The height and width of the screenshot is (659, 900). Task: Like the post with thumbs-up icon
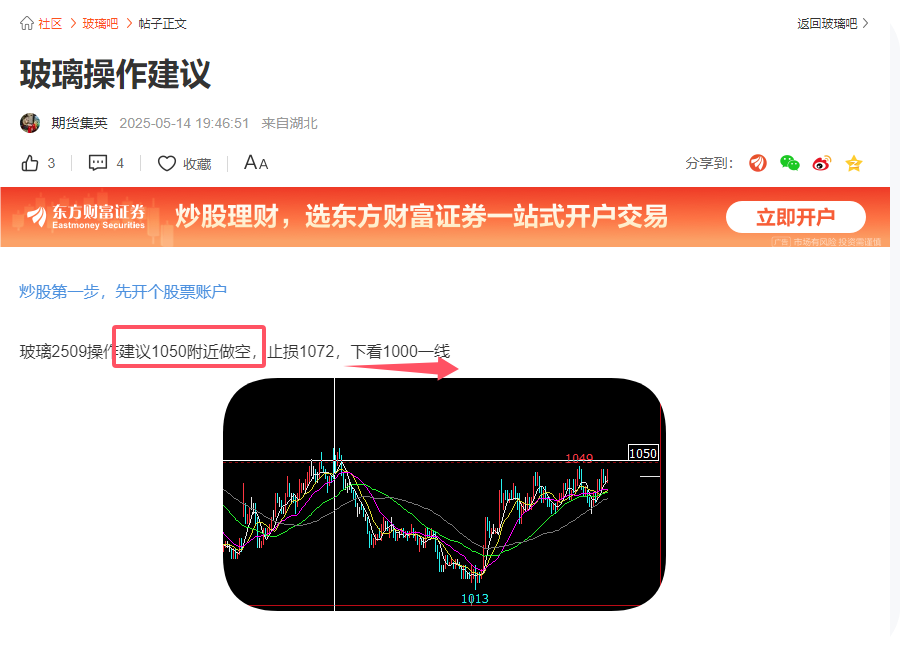30,164
